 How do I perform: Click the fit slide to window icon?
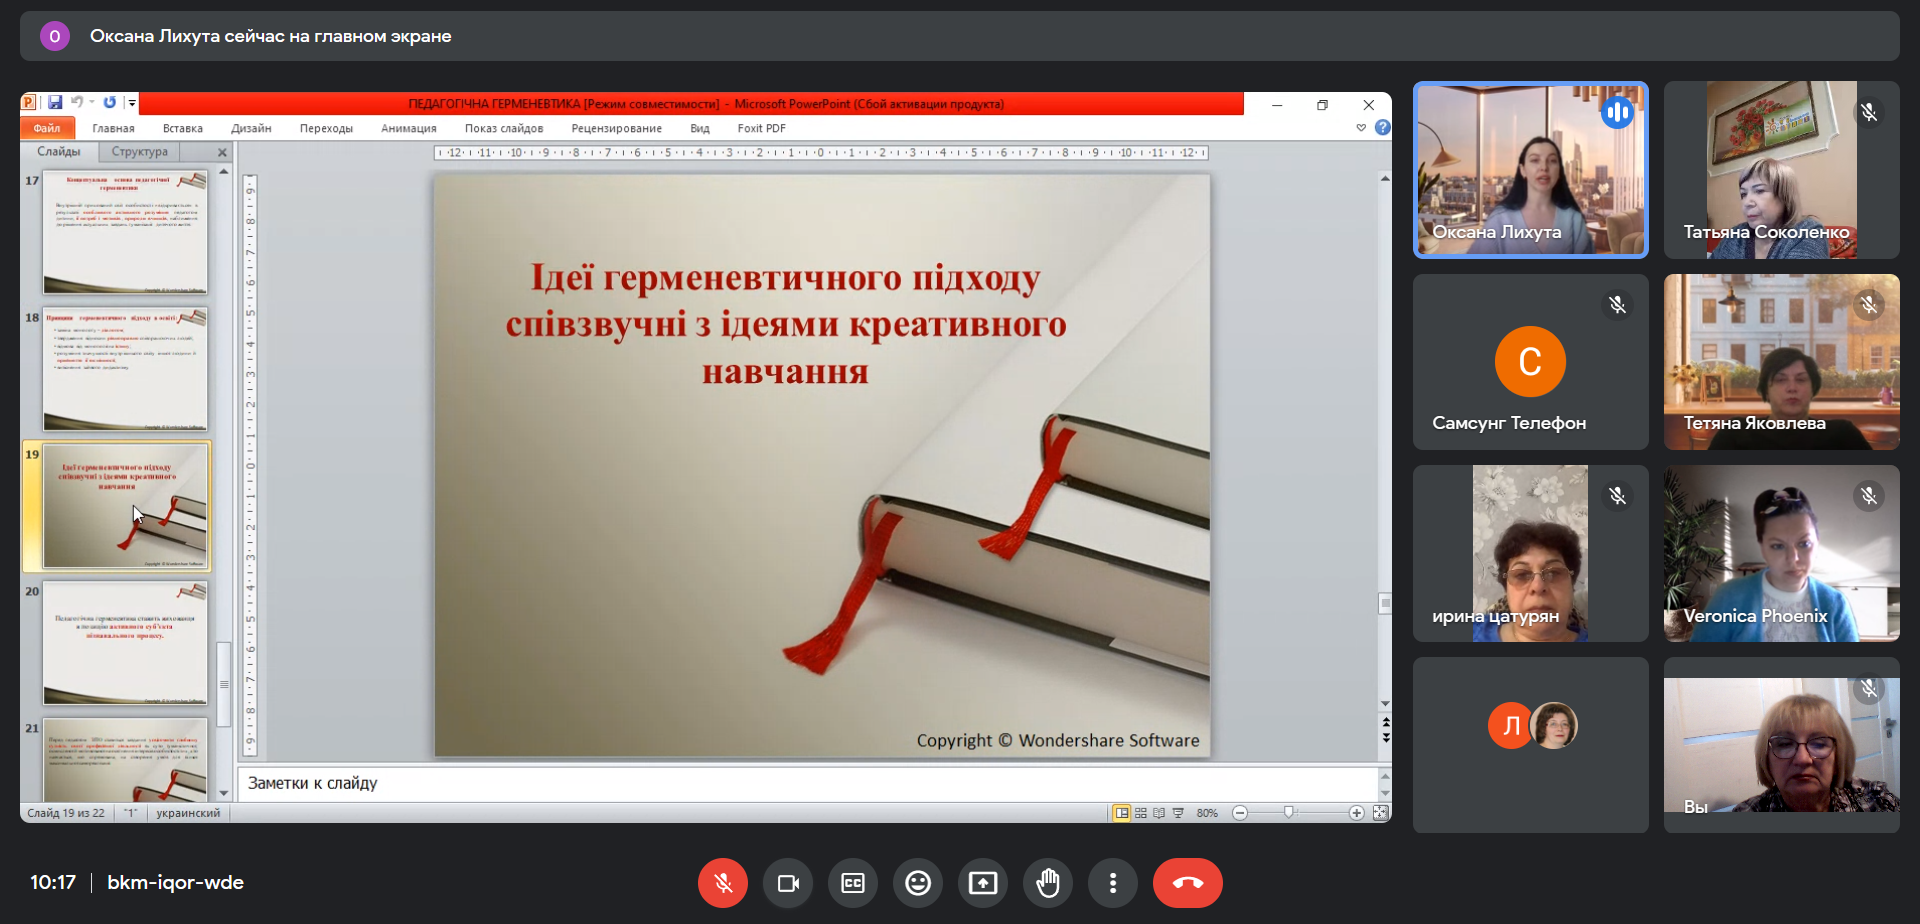coord(1380,813)
